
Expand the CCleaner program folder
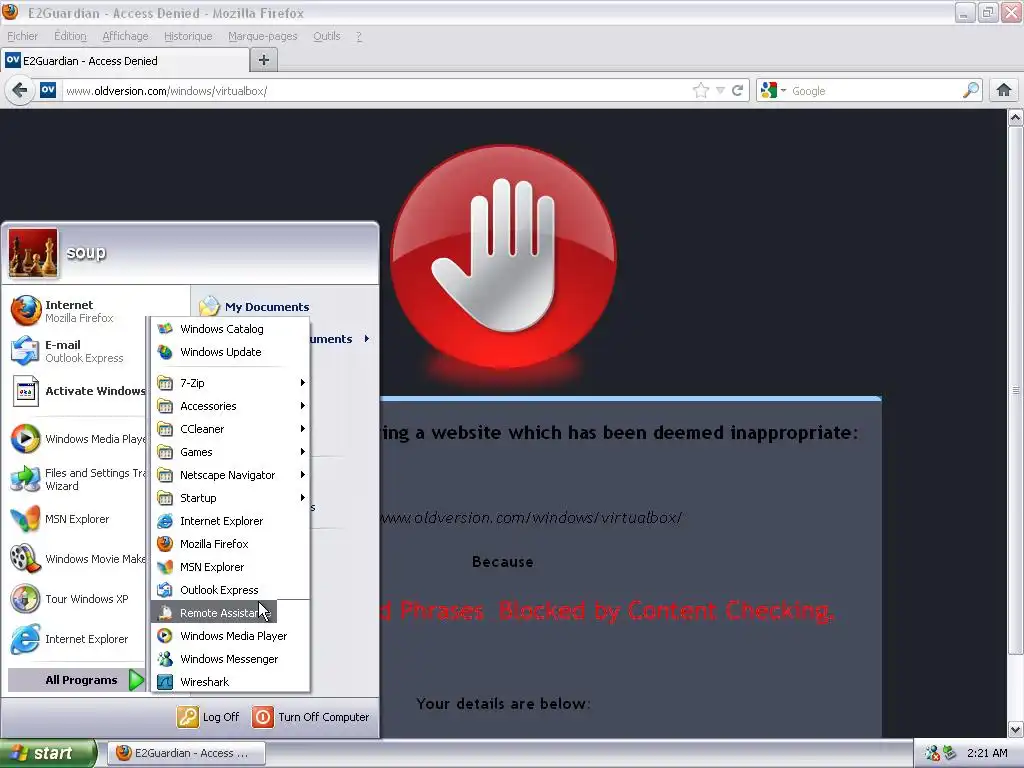click(230, 429)
